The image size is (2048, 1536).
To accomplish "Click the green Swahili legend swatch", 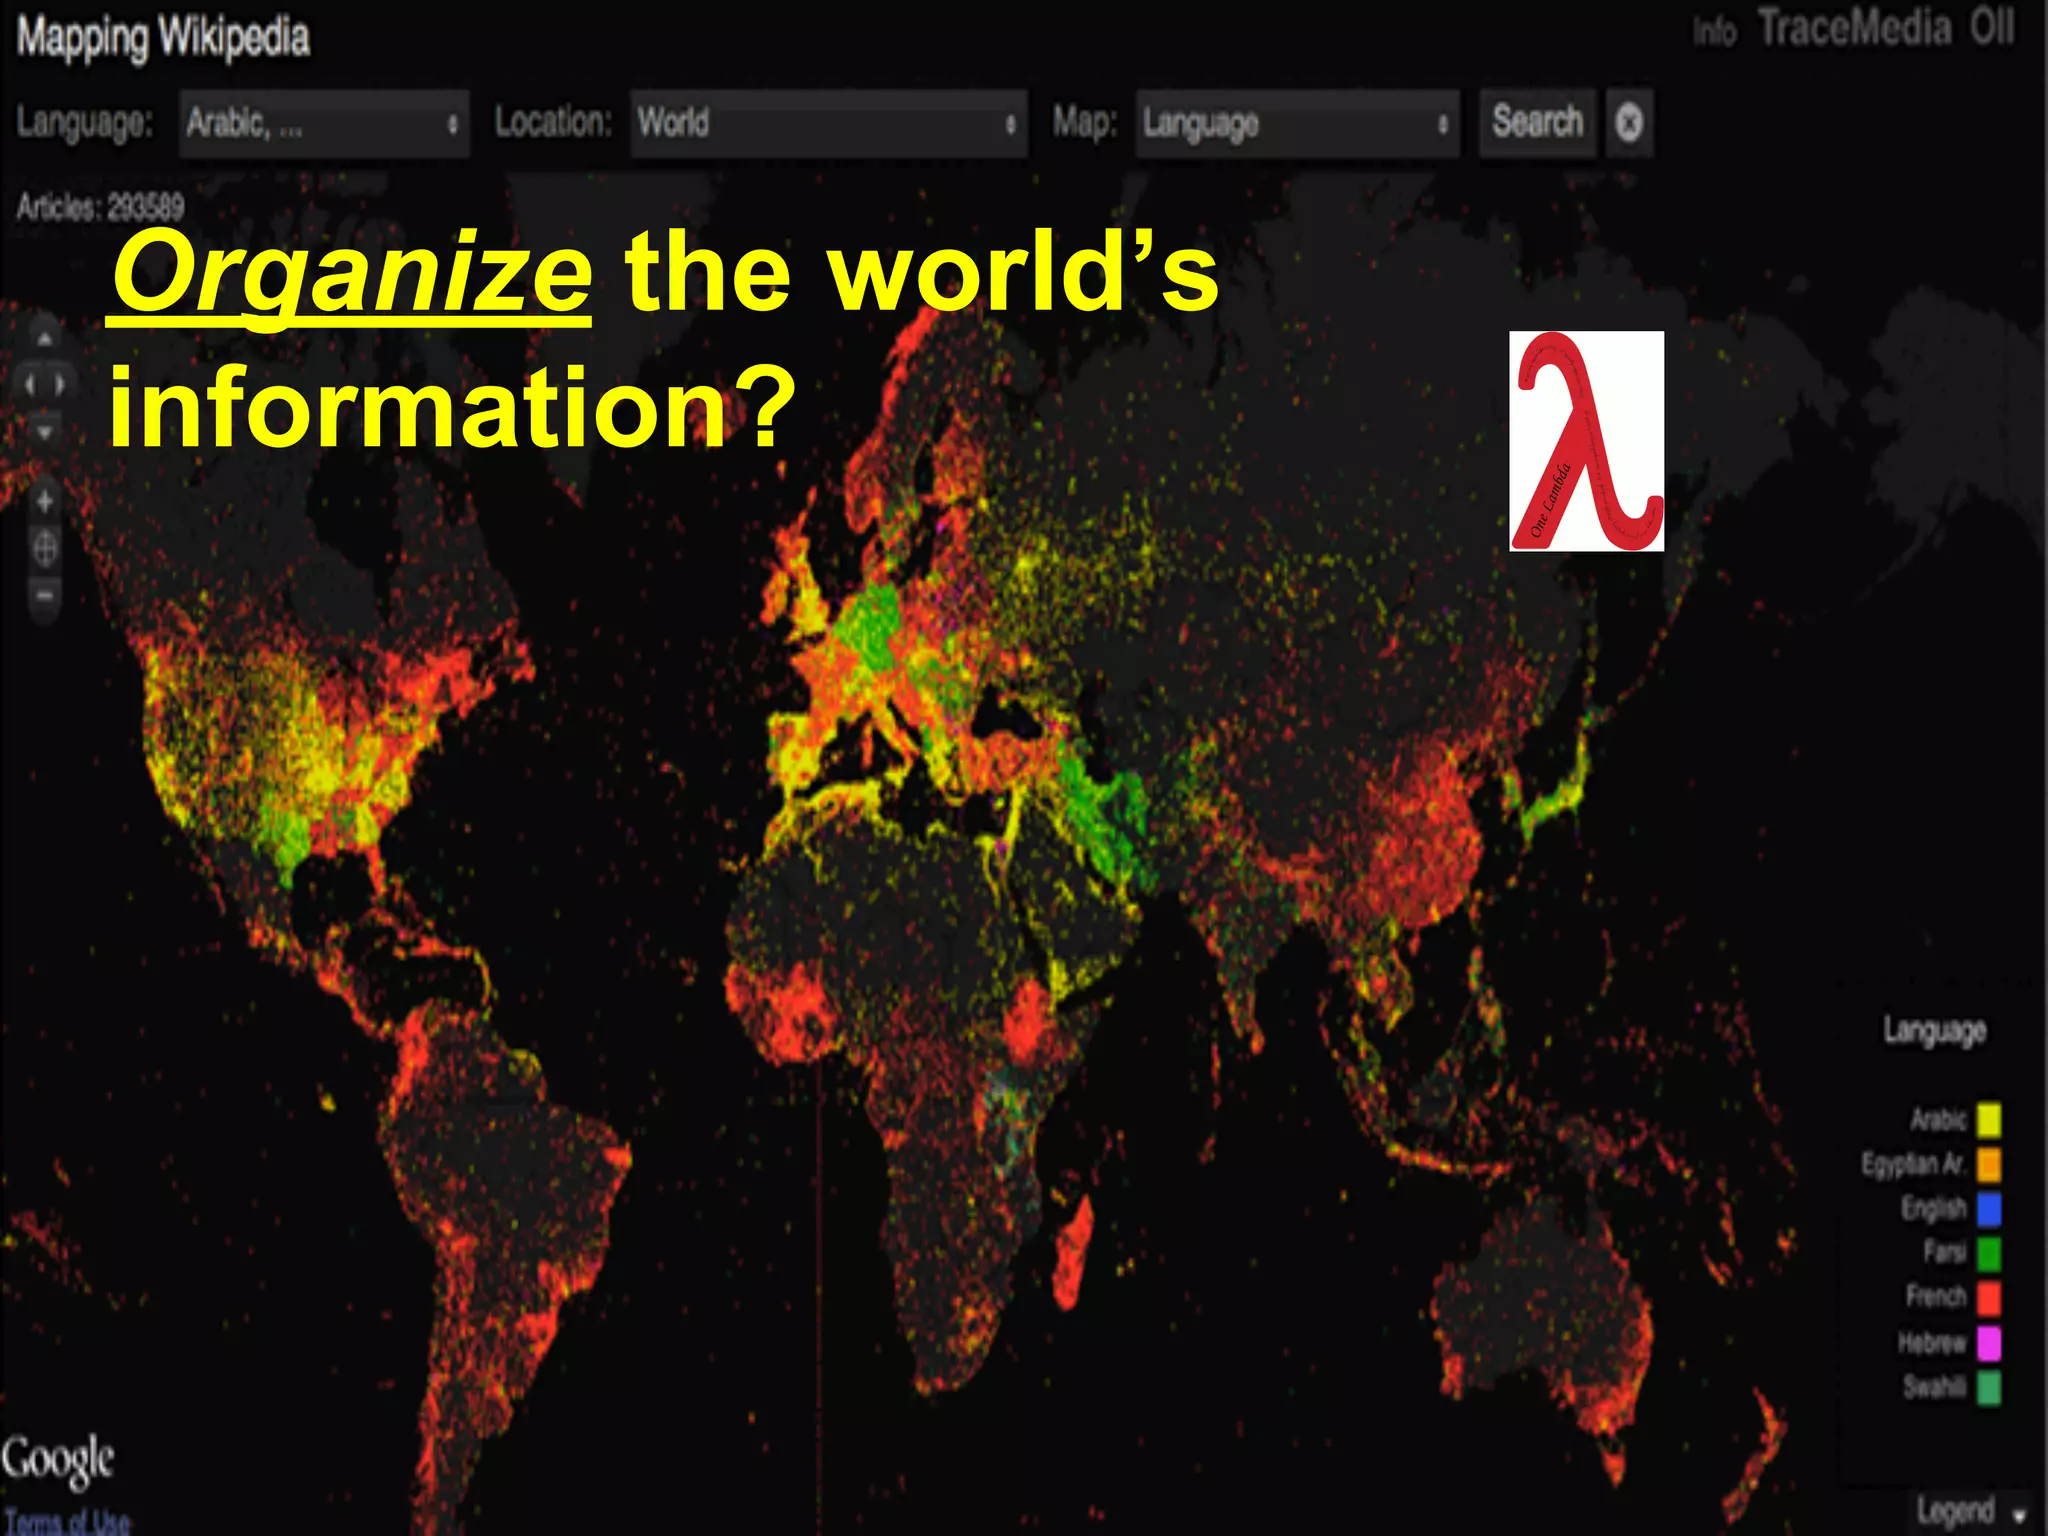I will point(1989,1387).
